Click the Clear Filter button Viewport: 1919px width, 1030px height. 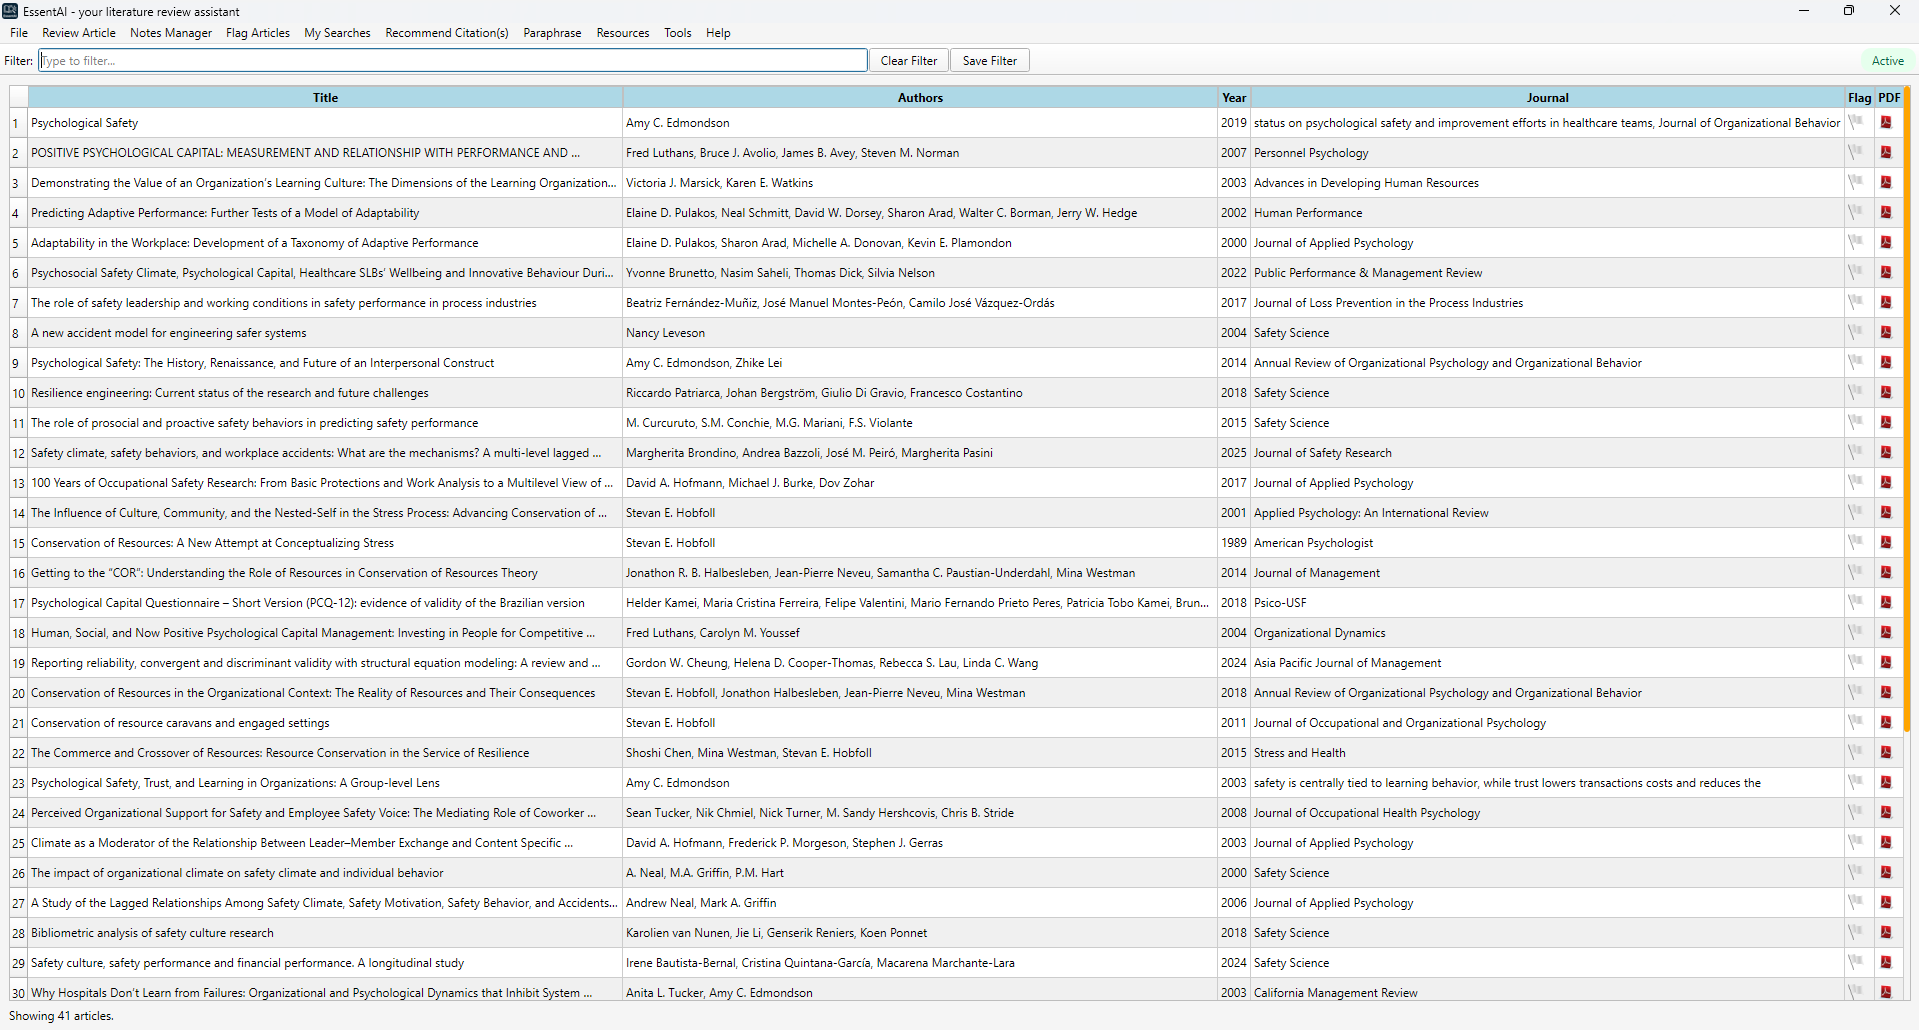click(x=908, y=61)
